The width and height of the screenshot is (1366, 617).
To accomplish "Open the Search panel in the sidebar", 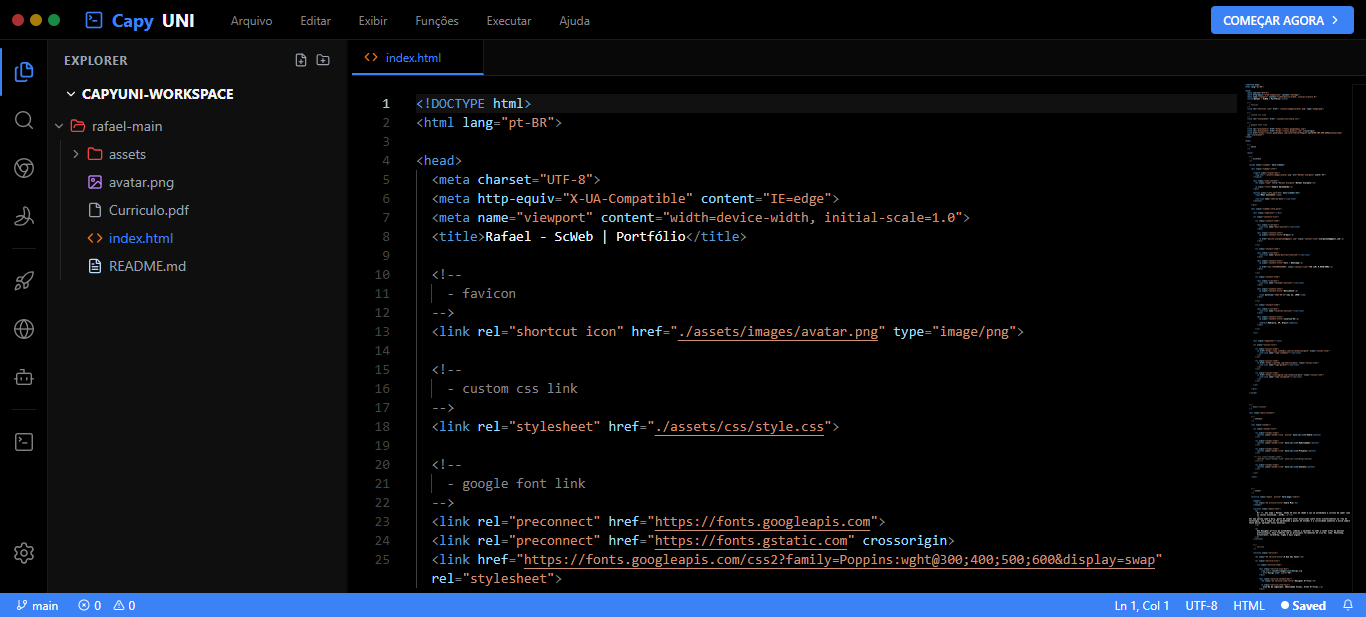I will 24,120.
